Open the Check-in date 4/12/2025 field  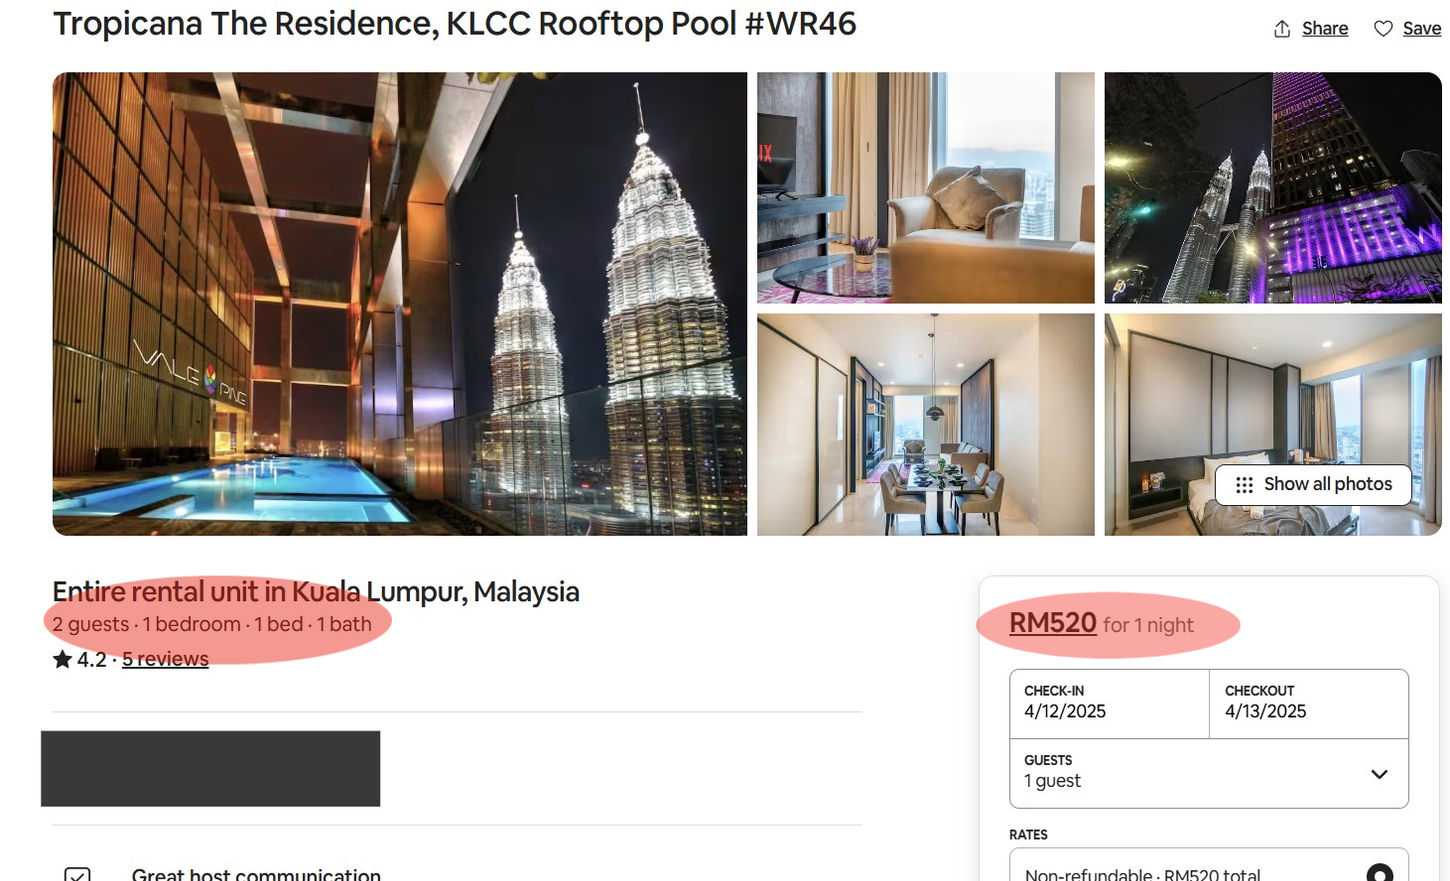(1109, 704)
